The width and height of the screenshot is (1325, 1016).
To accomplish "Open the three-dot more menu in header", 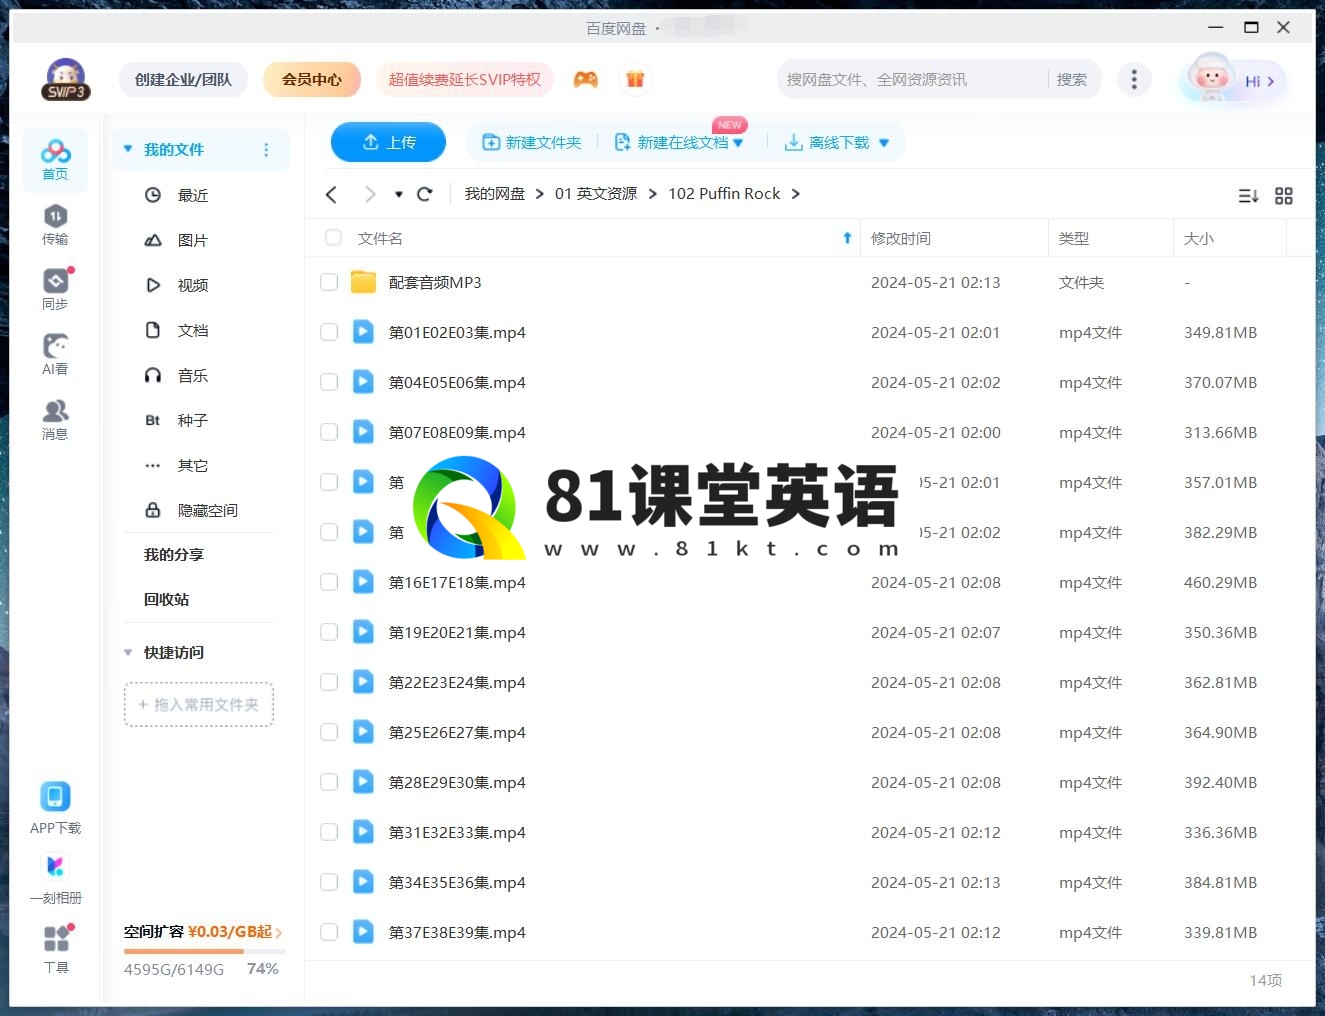I will (1133, 79).
